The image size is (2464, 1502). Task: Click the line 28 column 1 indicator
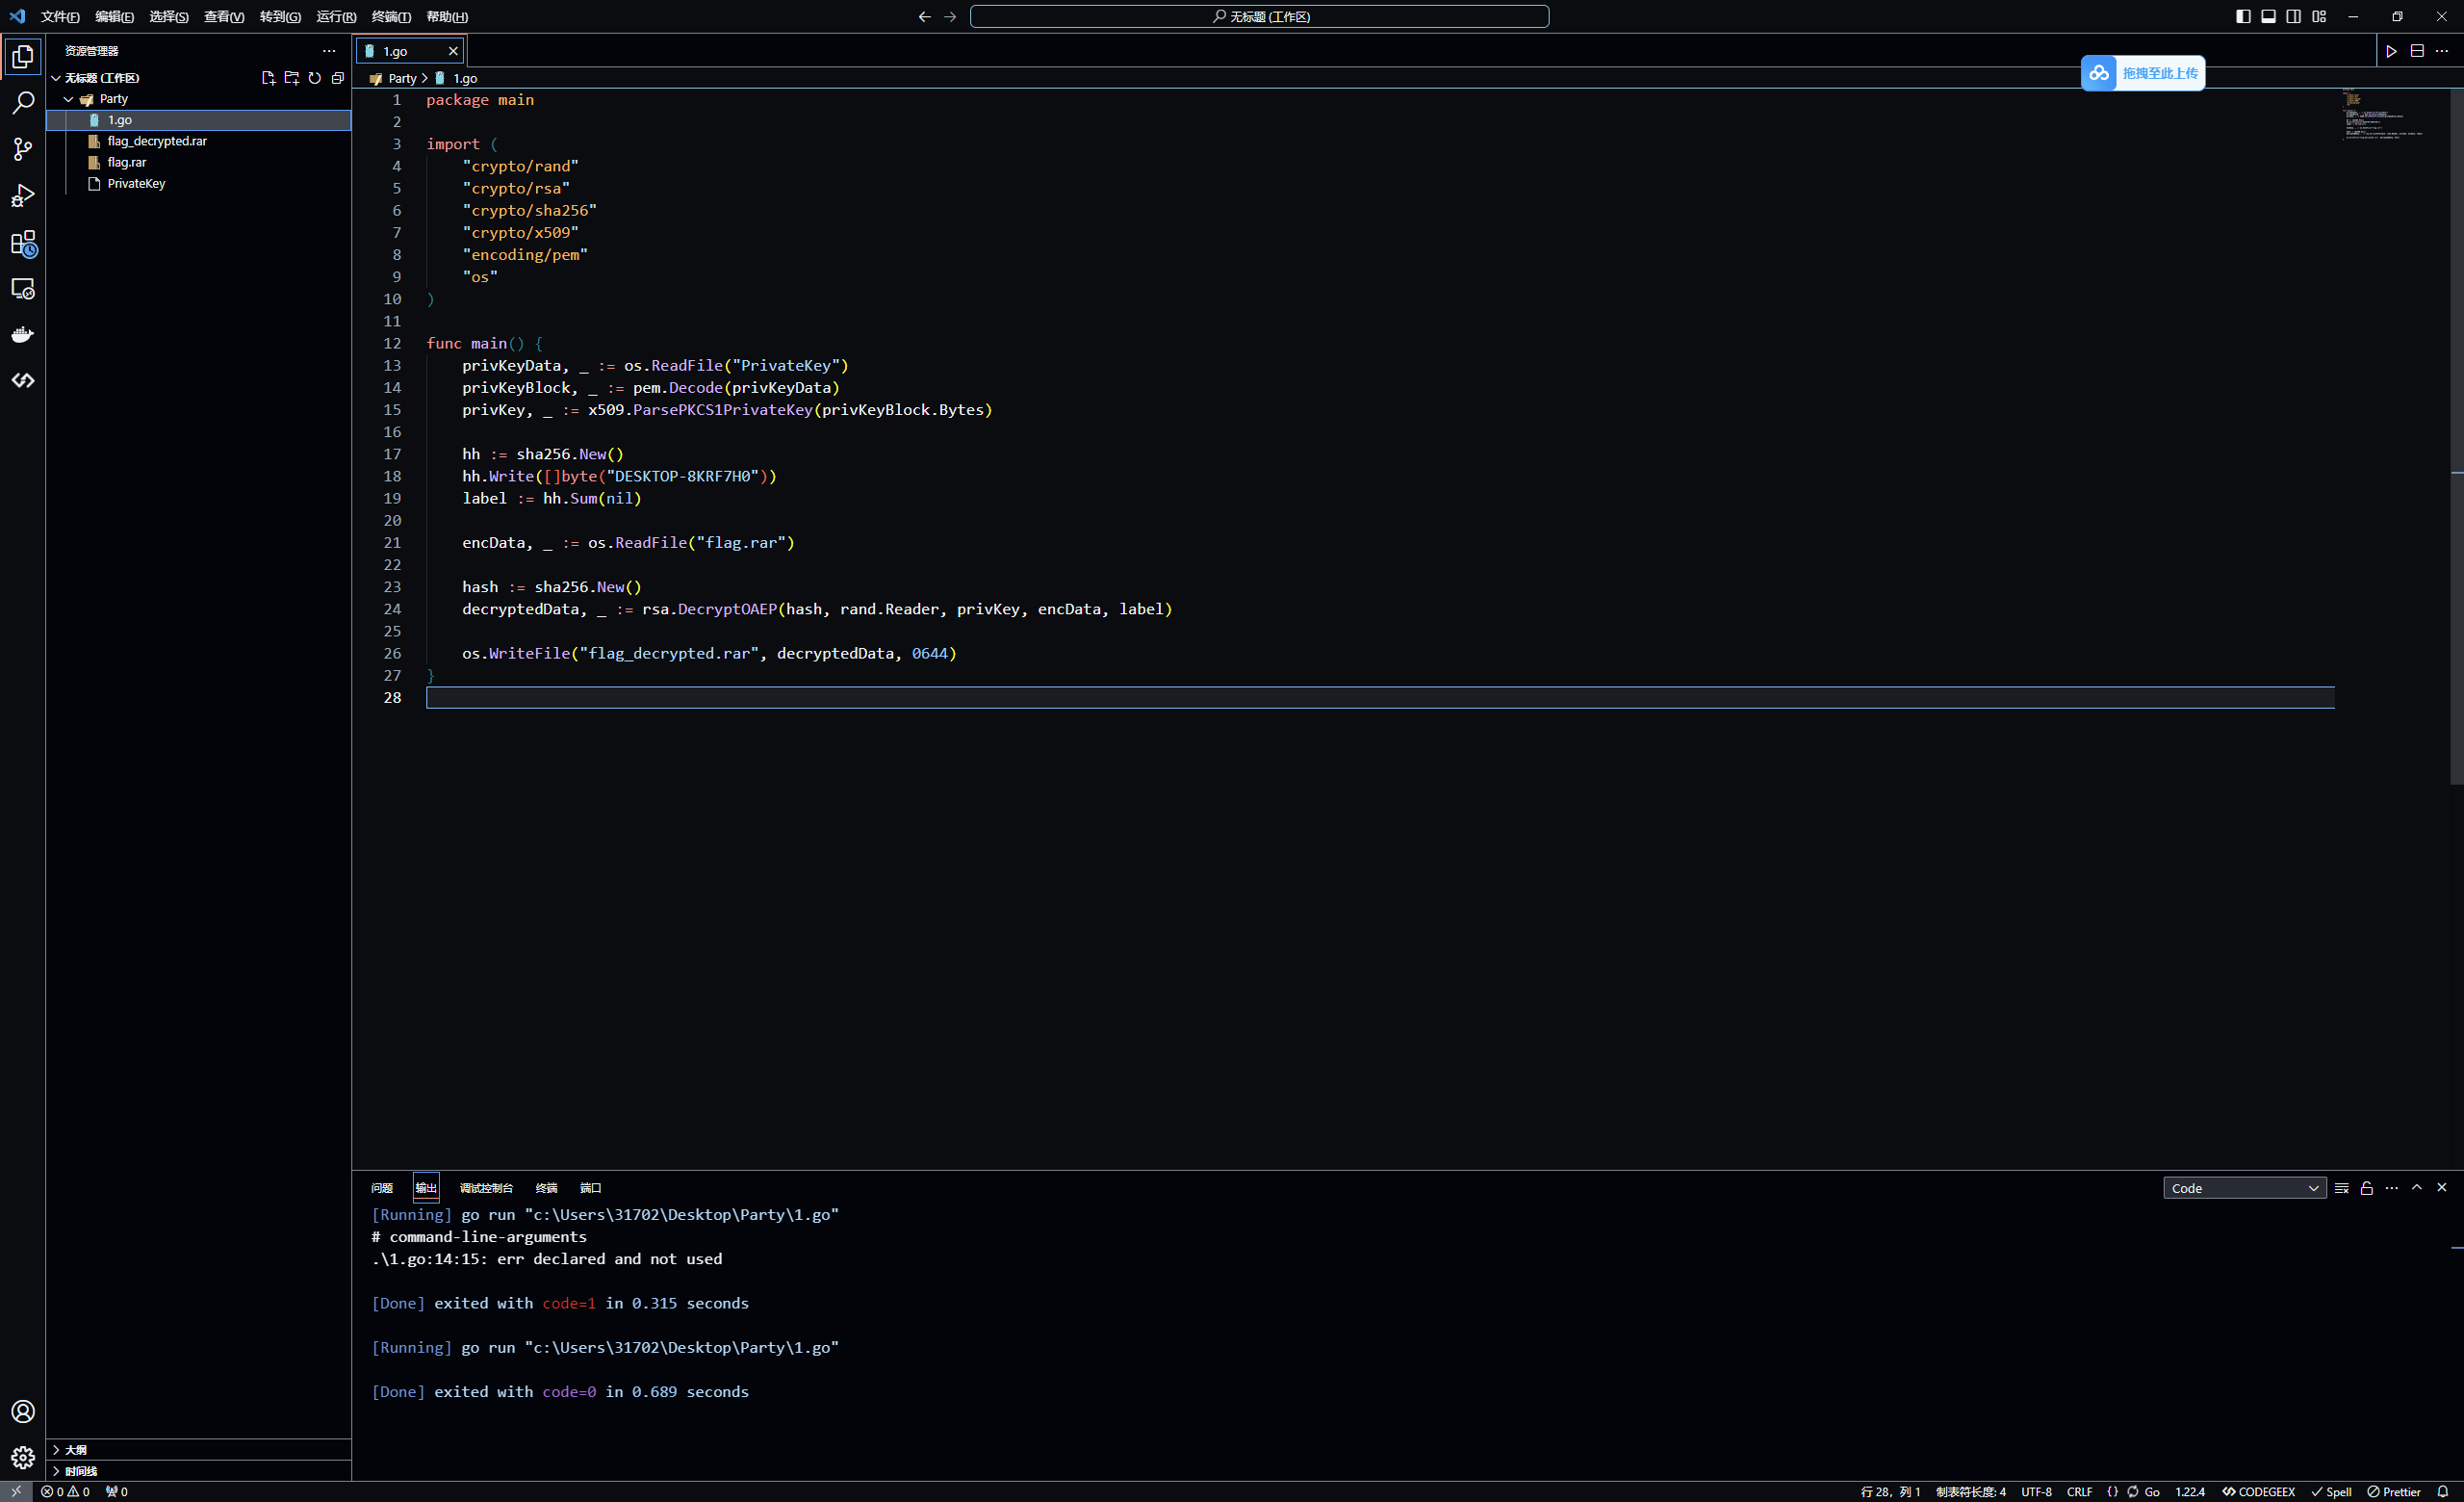1890,1492
